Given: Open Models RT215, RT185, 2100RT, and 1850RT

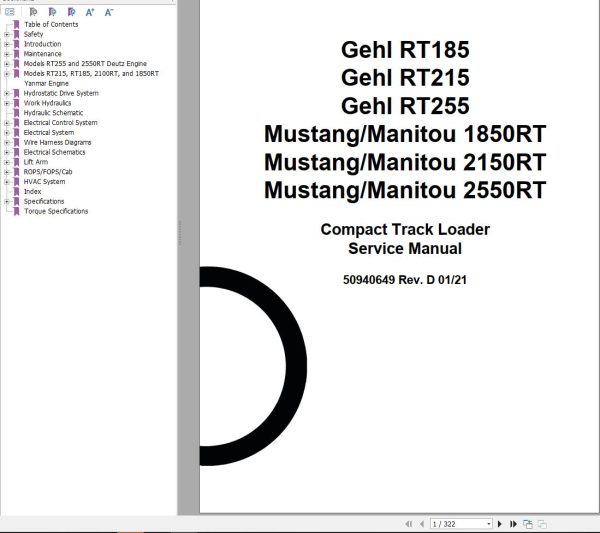Looking at the screenshot, I should coord(91,73).
